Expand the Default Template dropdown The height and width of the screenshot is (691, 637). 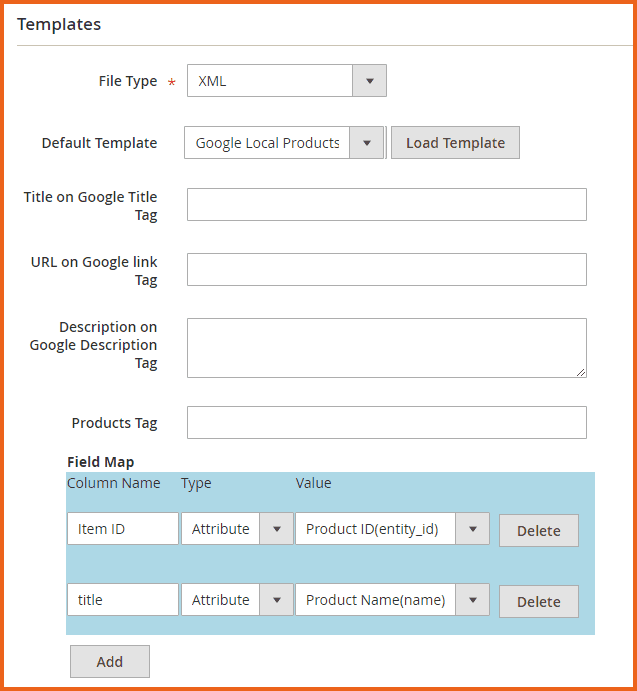pos(284,143)
